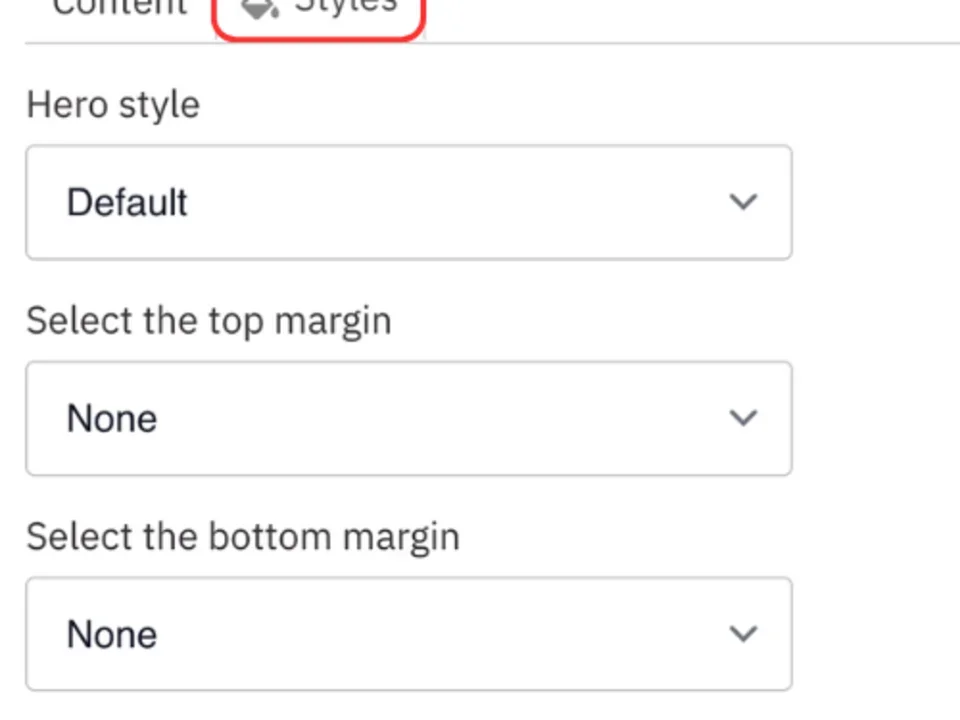Click the Default value in Hero style
The height and width of the screenshot is (720, 960).
pos(126,202)
